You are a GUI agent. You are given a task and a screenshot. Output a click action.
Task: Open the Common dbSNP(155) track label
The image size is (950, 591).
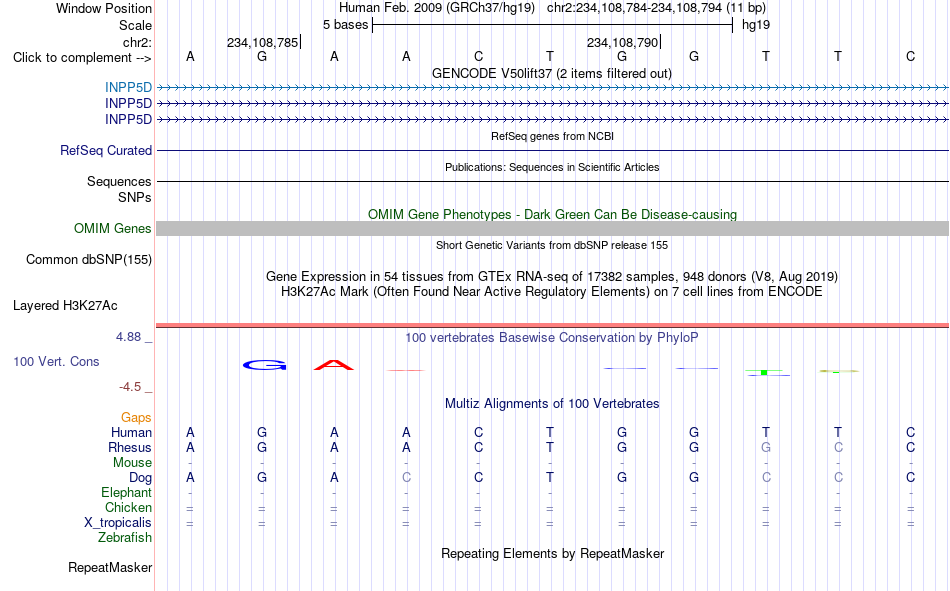(88, 259)
